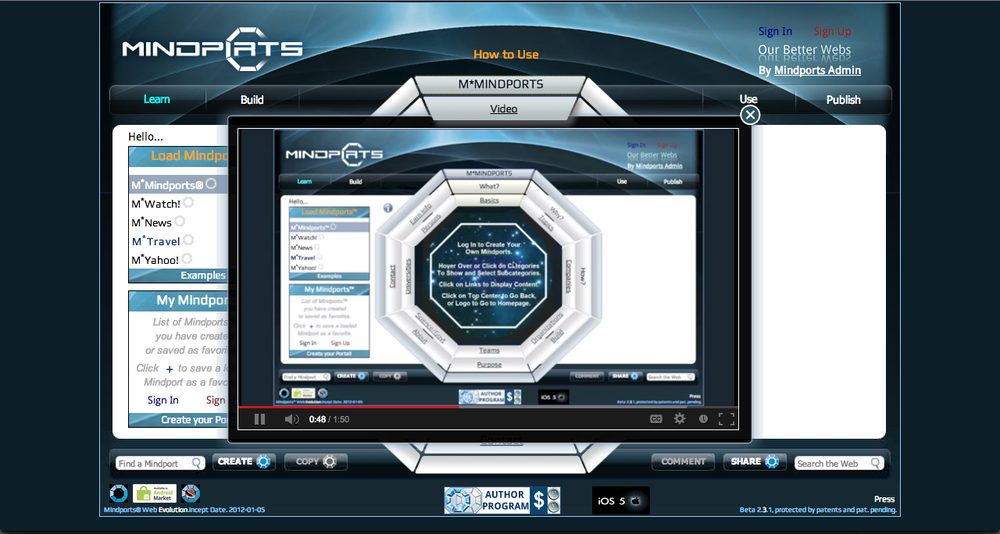Click Sign In in My Mindports panel
Viewport: 1000px width, 534px height.
[163, 400]
